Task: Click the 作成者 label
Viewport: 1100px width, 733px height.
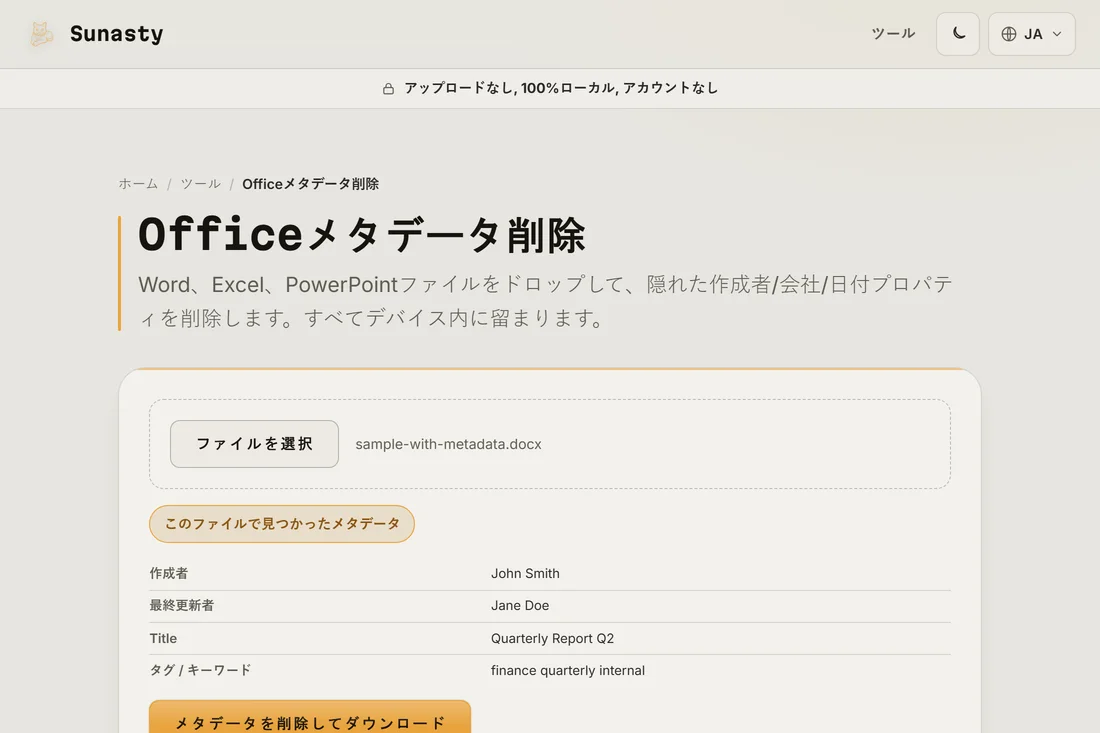Action: [168, 573]
